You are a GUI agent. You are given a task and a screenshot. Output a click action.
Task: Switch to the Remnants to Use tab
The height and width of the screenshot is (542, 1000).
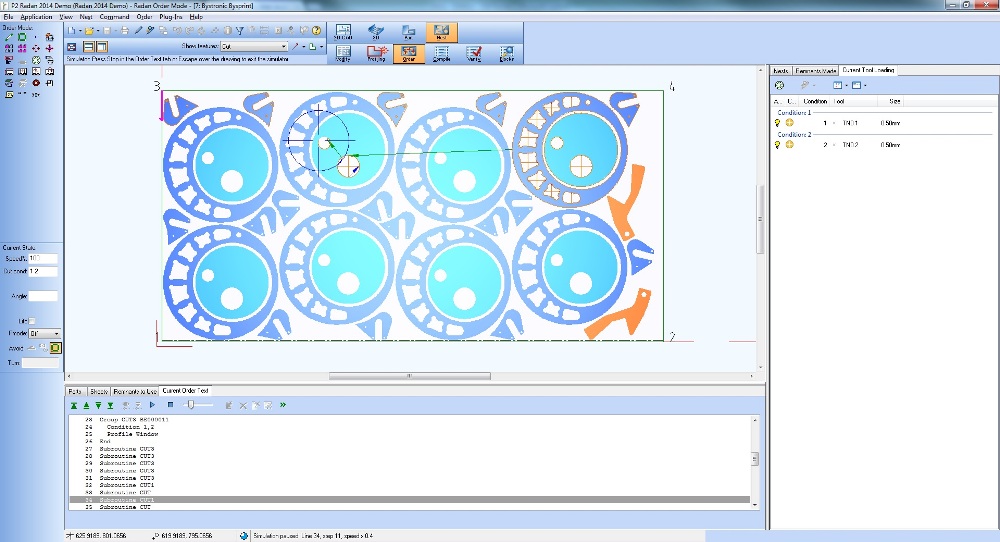click(133, 390)
